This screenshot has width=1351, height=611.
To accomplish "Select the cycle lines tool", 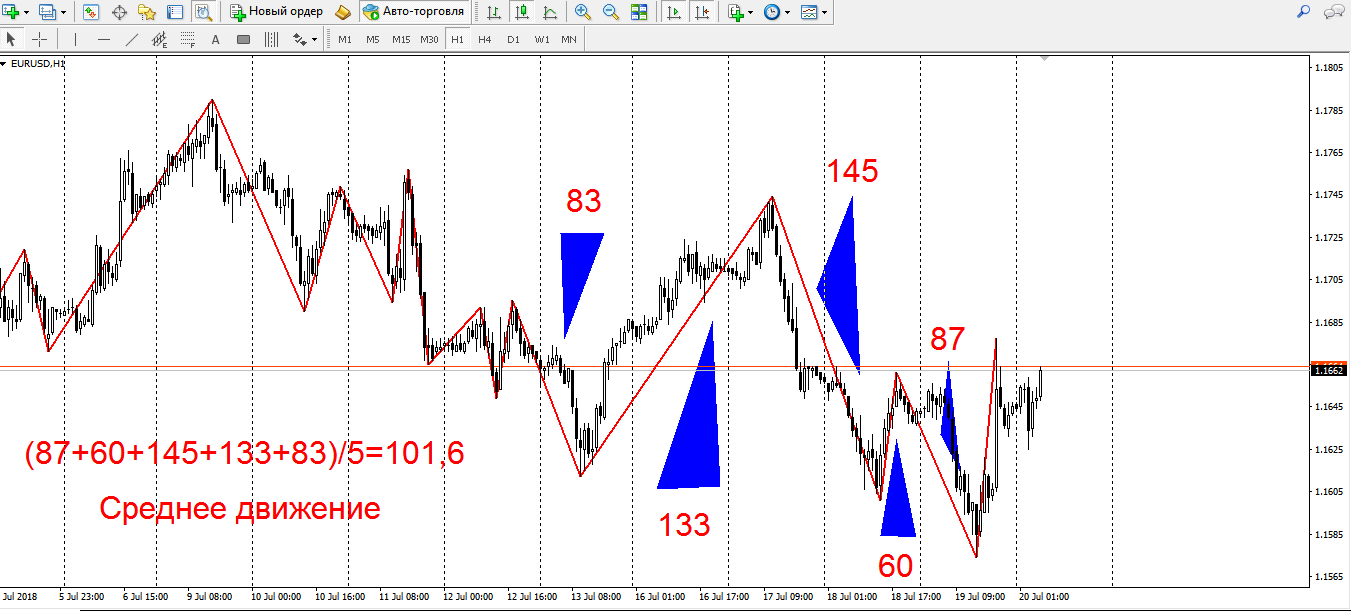I will [x=271, y=39].
